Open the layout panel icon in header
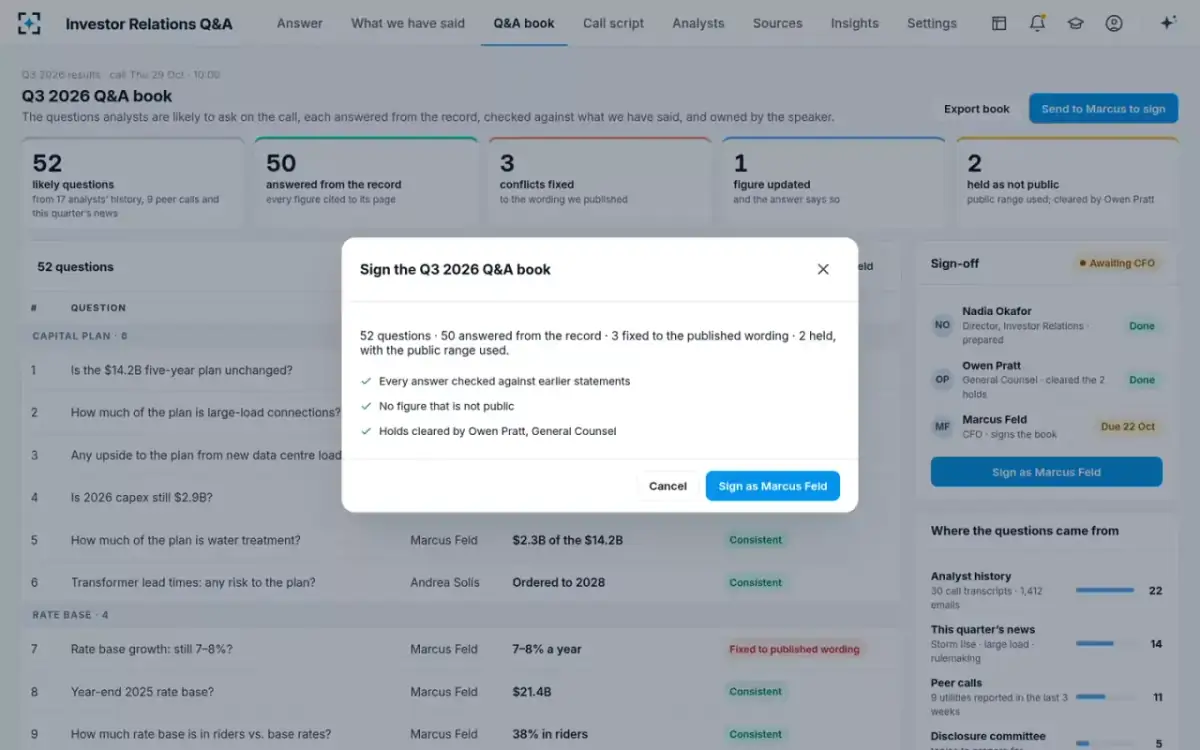Image resolution: width=1200 pixels, height=750 pixels. tap(999, 23)
